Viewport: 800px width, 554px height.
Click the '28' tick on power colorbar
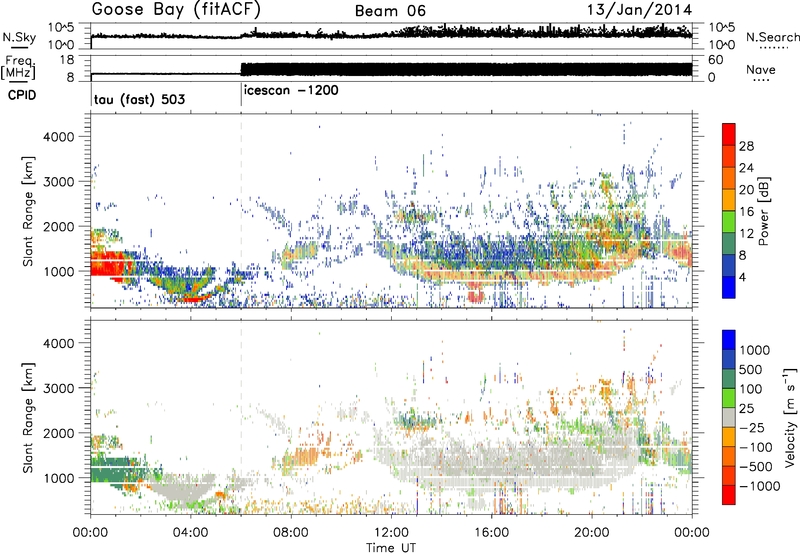pos(746,146)
